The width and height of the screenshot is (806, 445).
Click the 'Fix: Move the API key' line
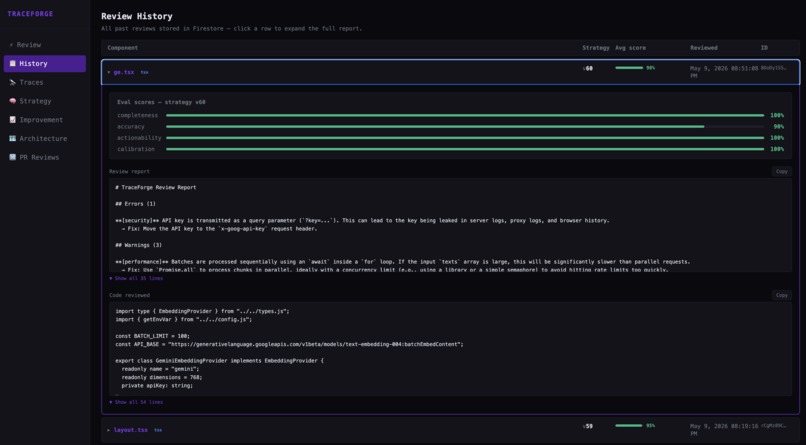tap(219, 229)
